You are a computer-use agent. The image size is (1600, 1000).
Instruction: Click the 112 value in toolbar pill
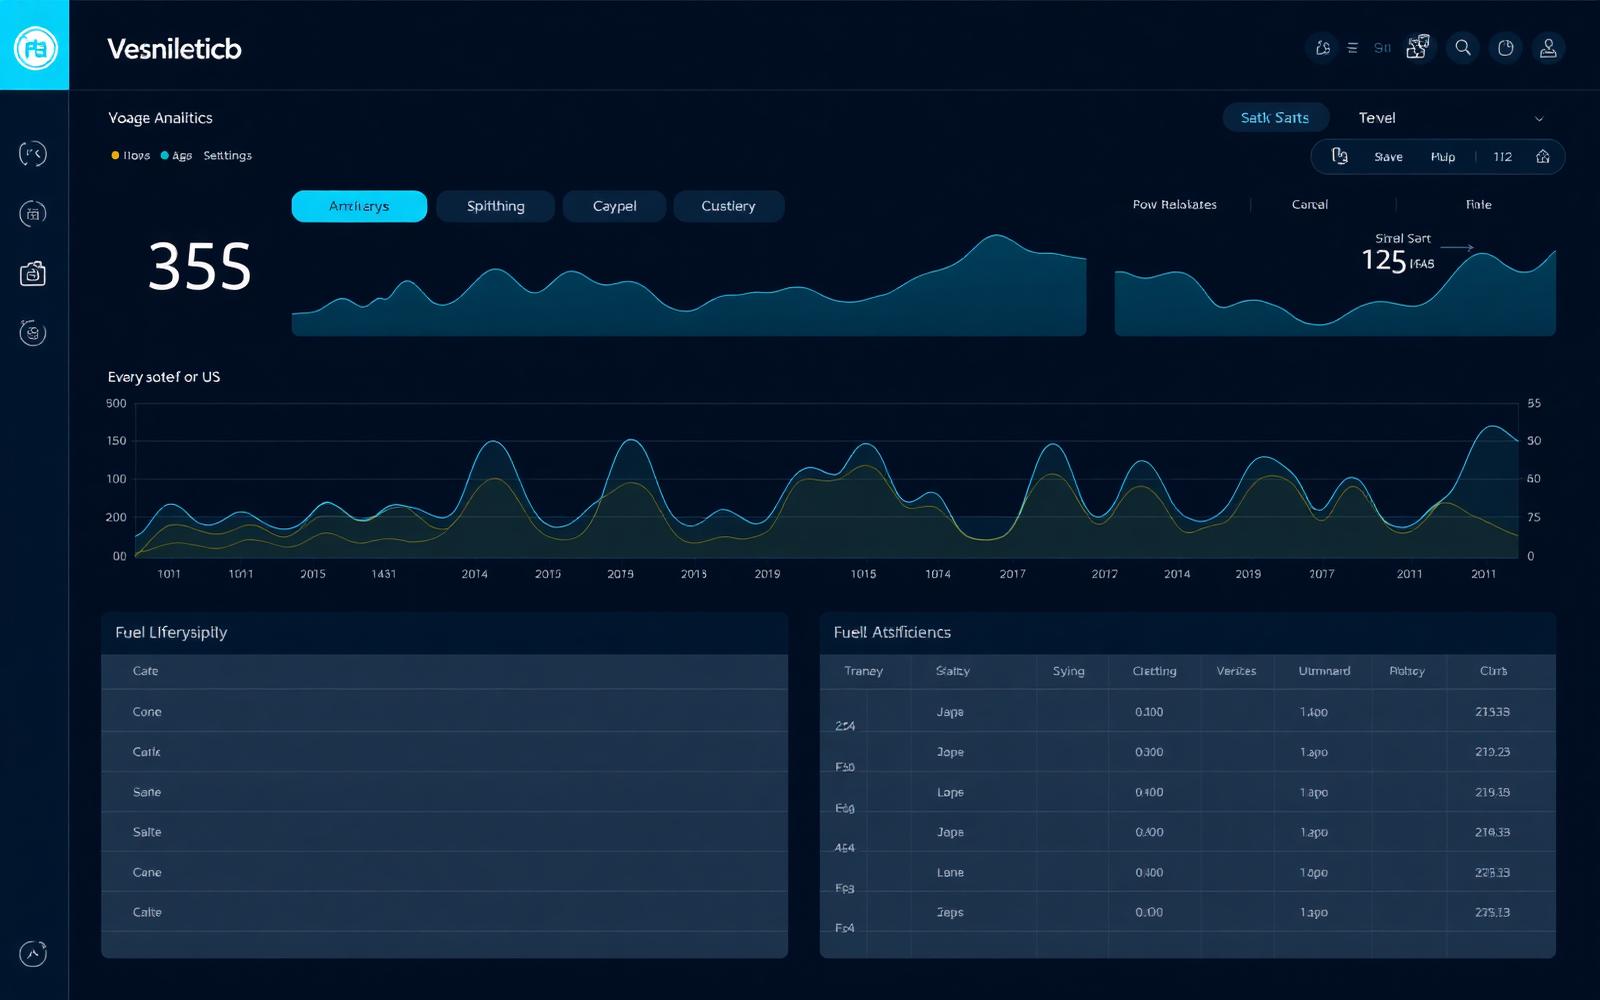[1502, 157]
